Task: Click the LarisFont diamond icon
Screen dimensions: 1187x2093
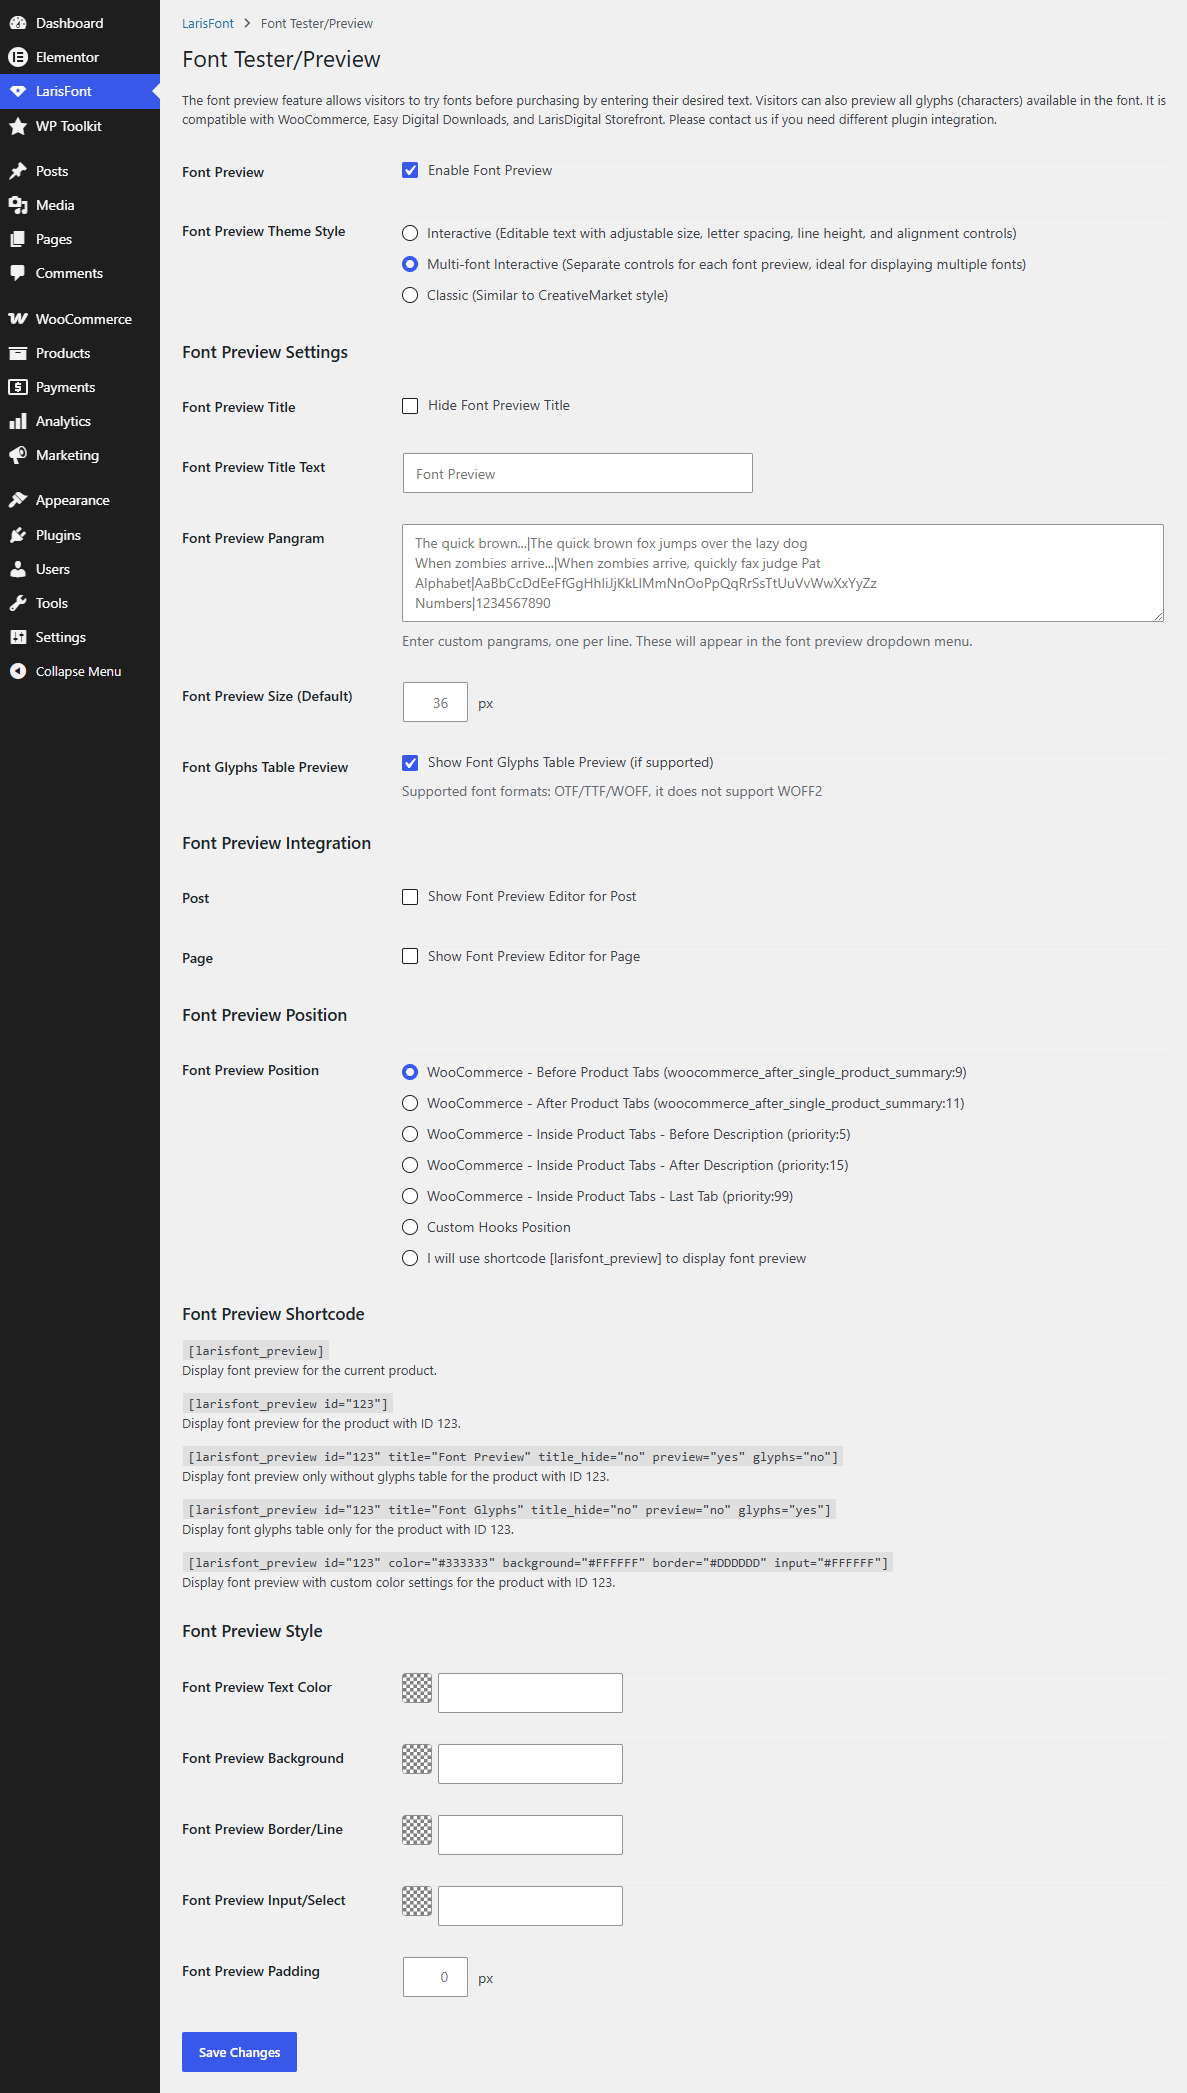Action: coord(18,91)
